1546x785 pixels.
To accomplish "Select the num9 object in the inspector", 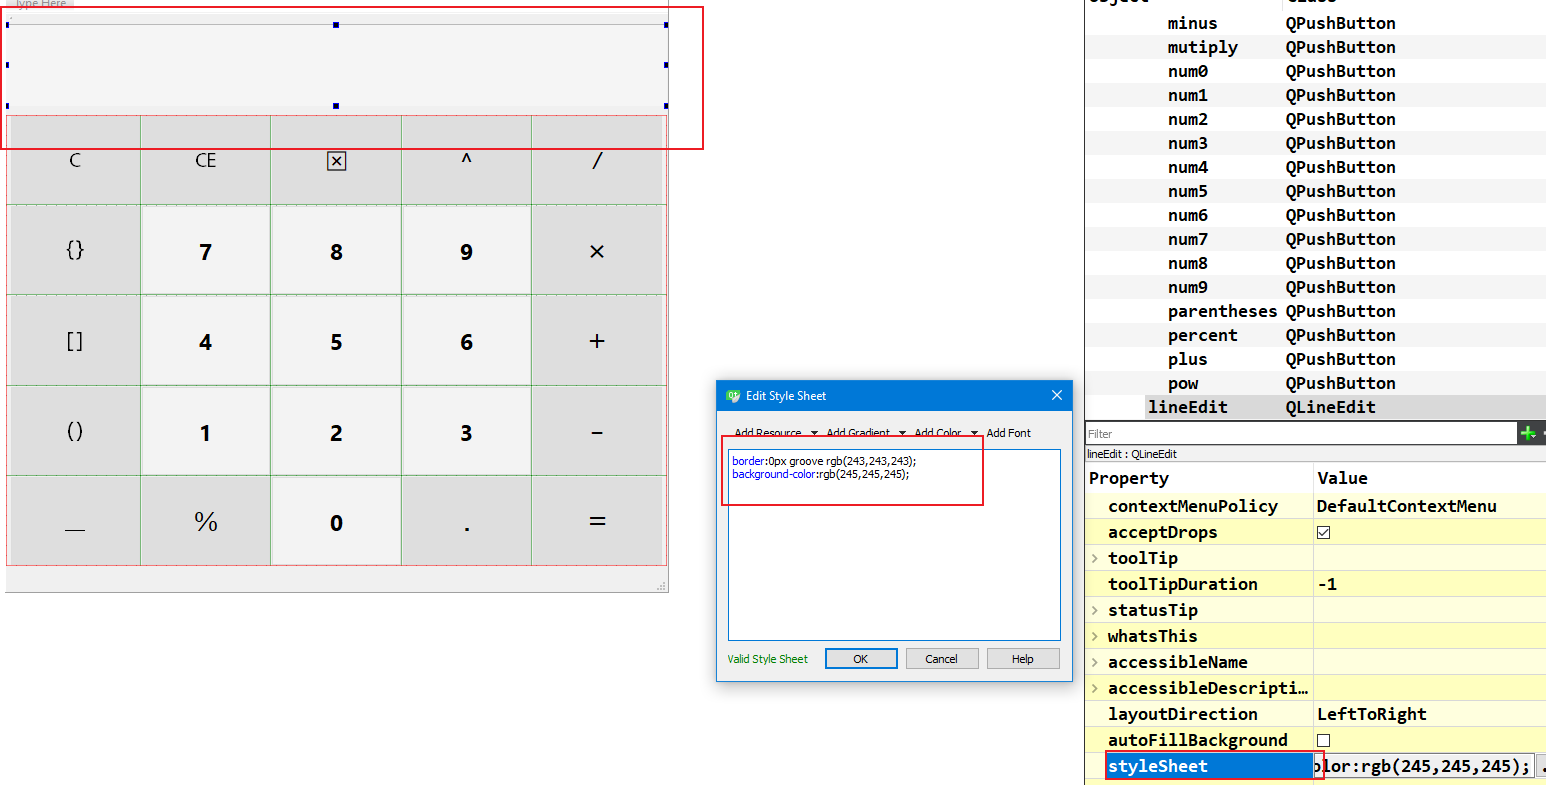I will pyautogui.click(x=1187, y=287).
